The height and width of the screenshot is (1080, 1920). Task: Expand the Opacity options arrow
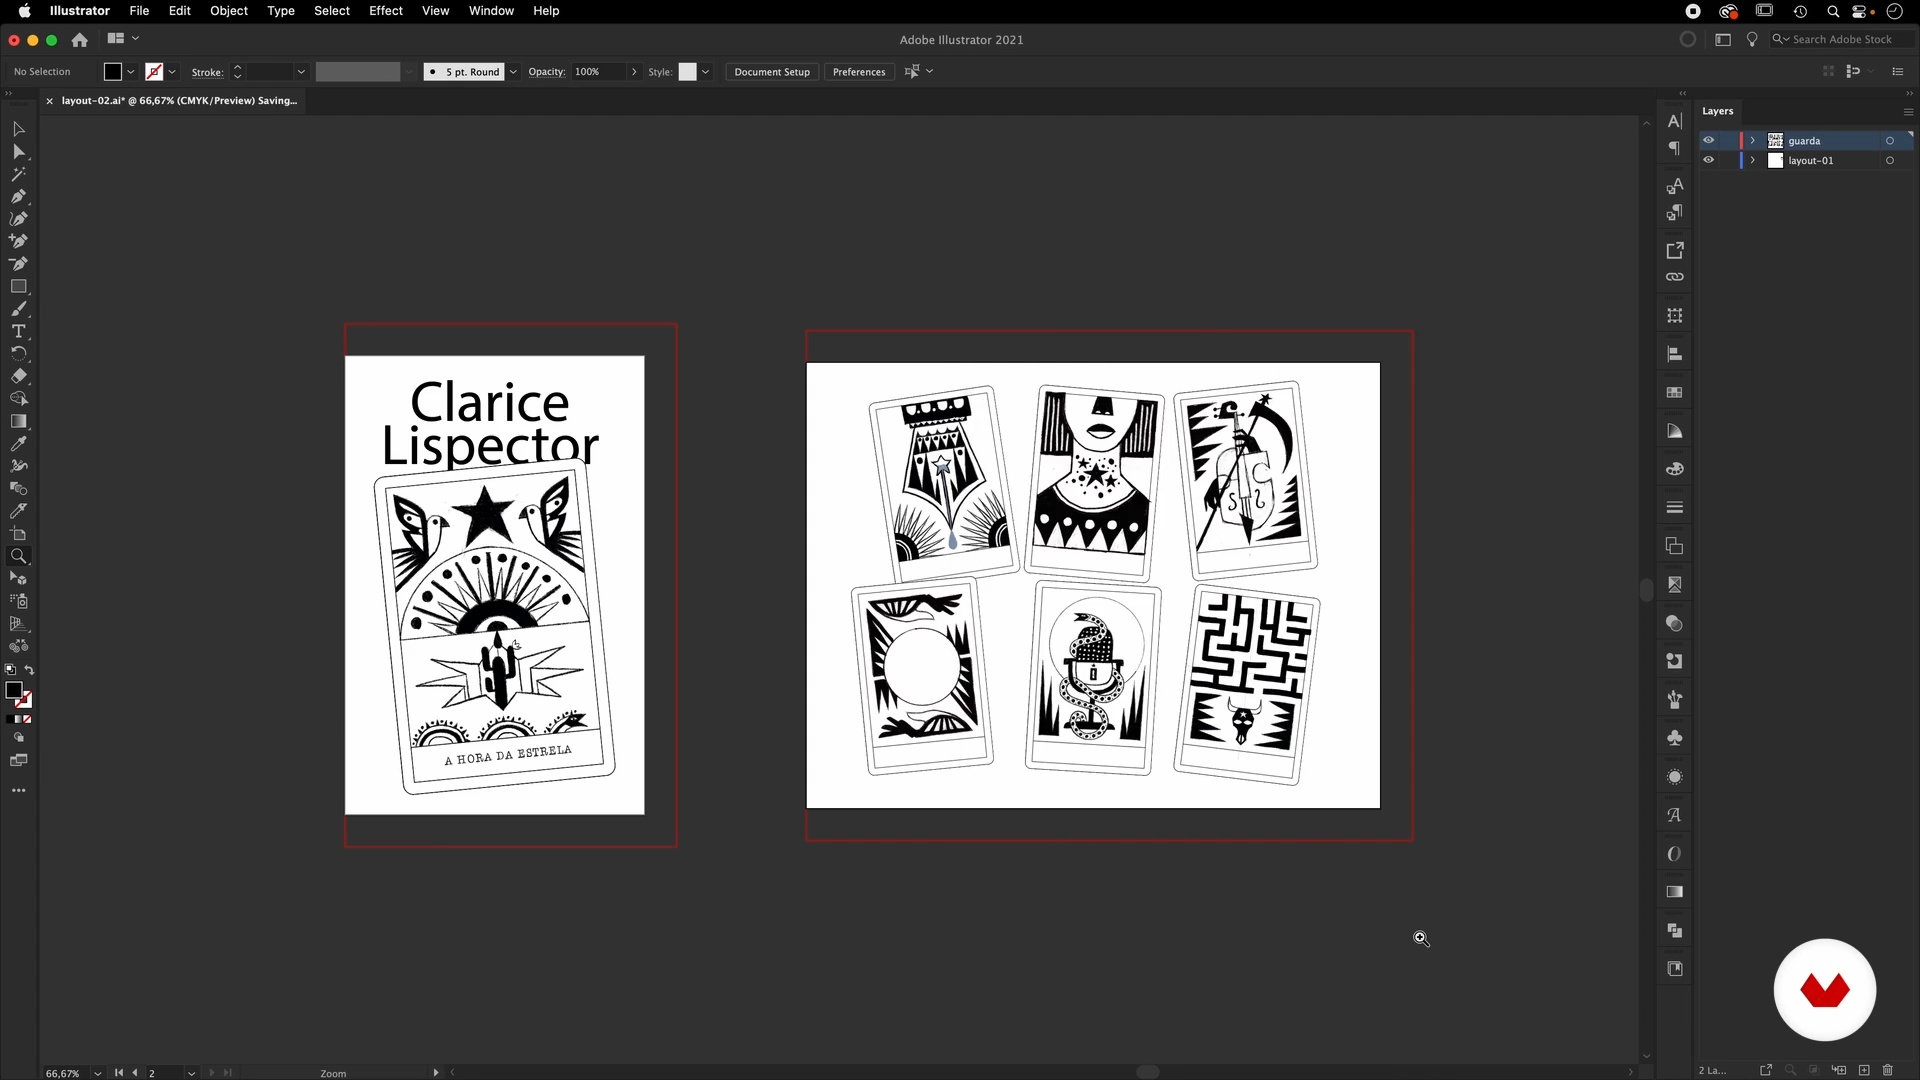(x=634, y=72)
